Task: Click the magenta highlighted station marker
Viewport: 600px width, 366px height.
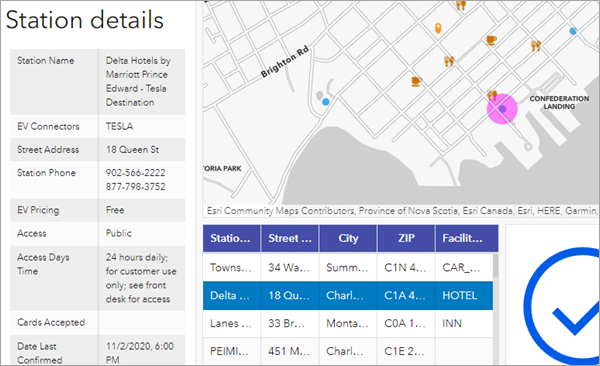Action: [502, 109]
